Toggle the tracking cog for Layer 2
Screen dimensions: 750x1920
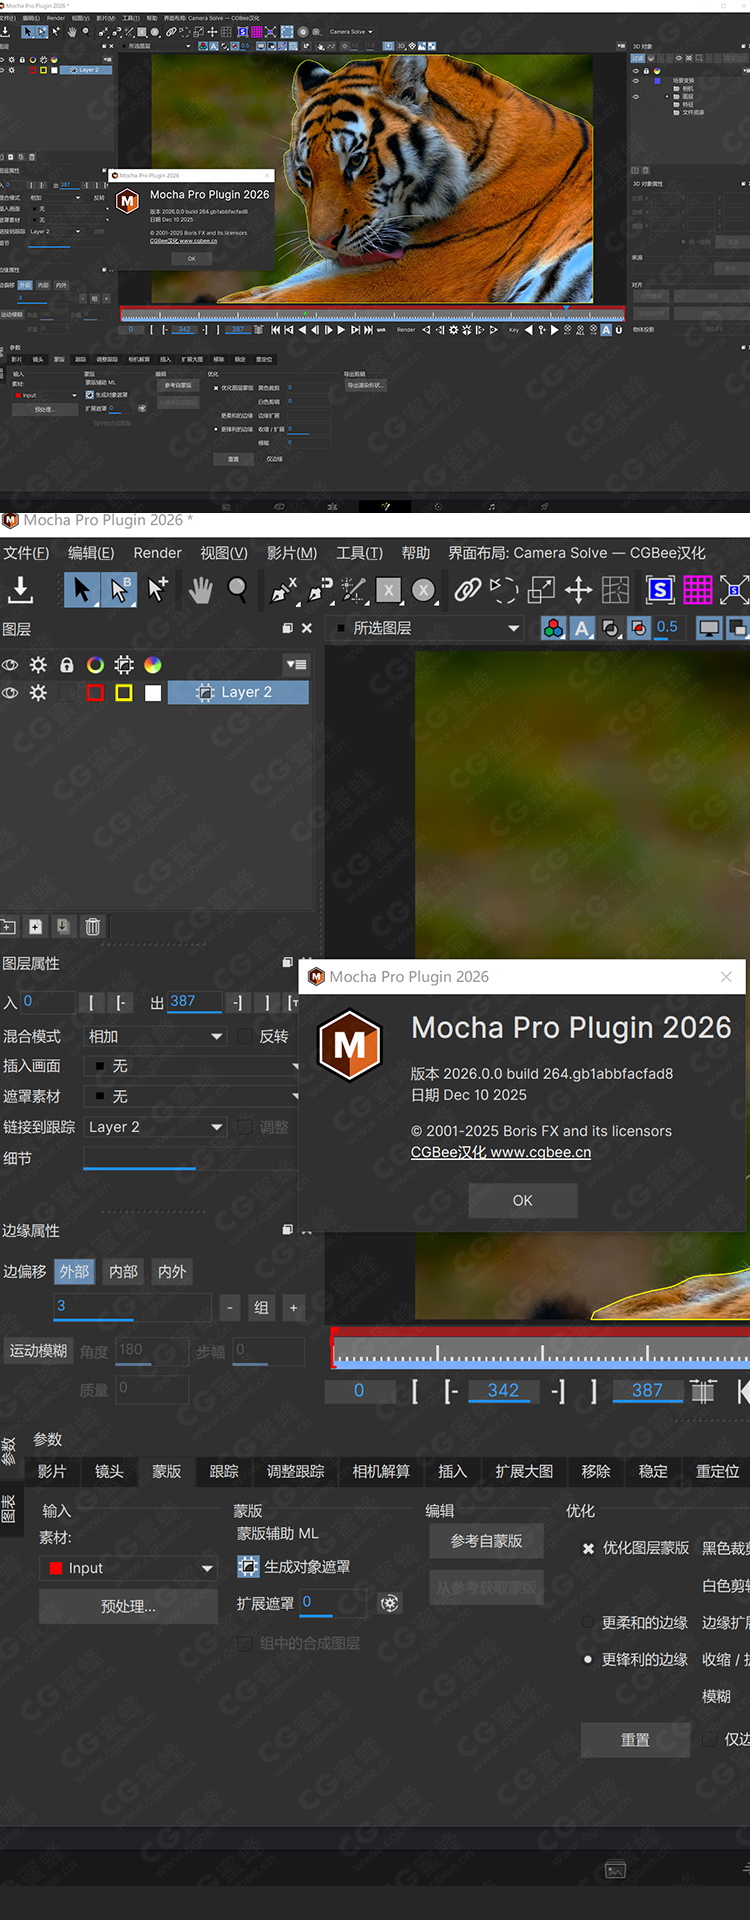pyautogui.click(x=38, y=693)
